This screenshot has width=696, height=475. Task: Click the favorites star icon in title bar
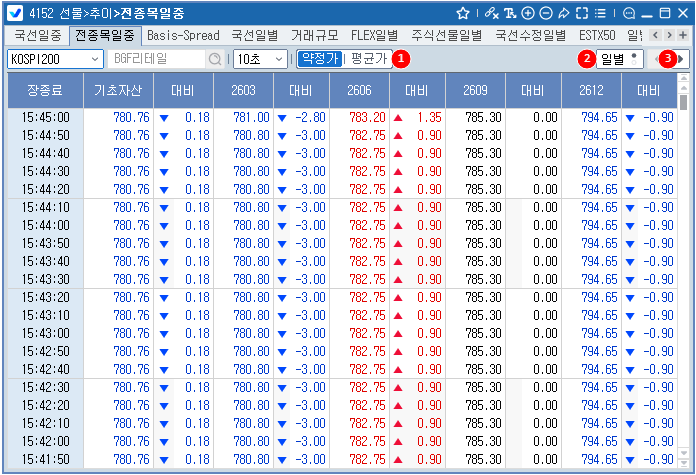point(463,14)
